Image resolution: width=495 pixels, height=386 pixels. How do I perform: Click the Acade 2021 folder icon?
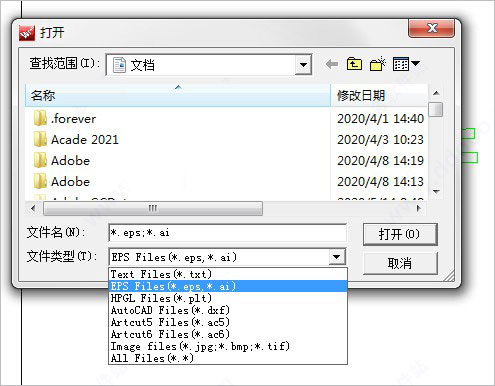40,139
